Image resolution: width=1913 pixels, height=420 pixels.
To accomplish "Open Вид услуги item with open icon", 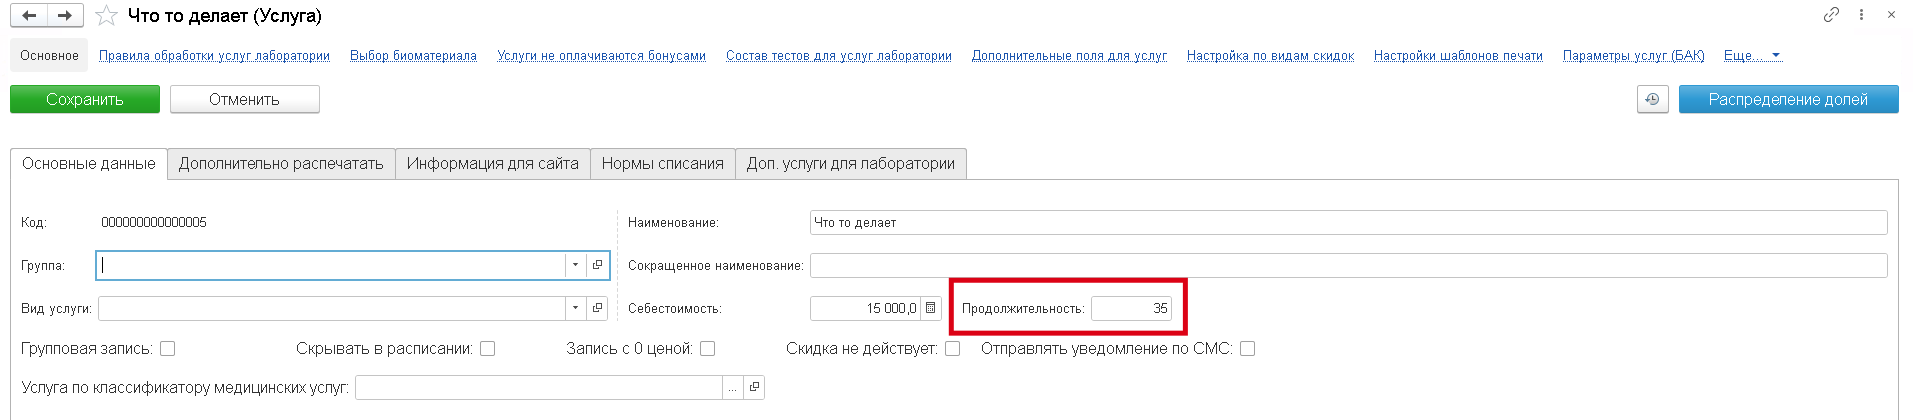I will (597, 308).
